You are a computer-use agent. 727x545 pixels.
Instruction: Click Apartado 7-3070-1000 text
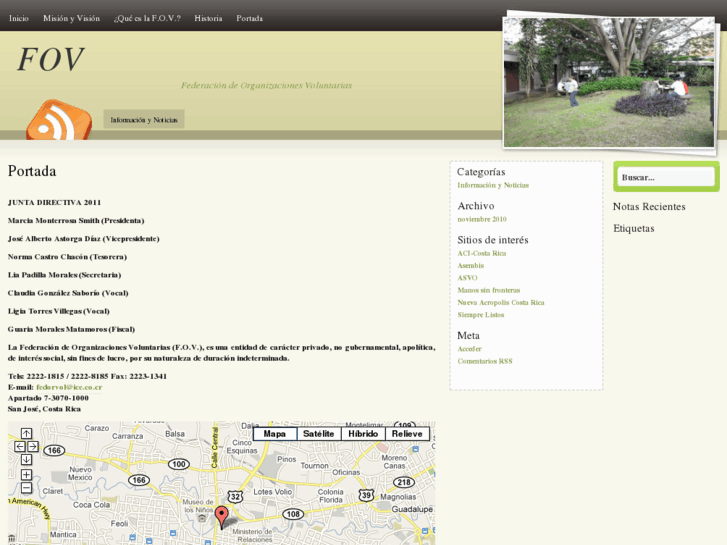[x=48, y=398]
